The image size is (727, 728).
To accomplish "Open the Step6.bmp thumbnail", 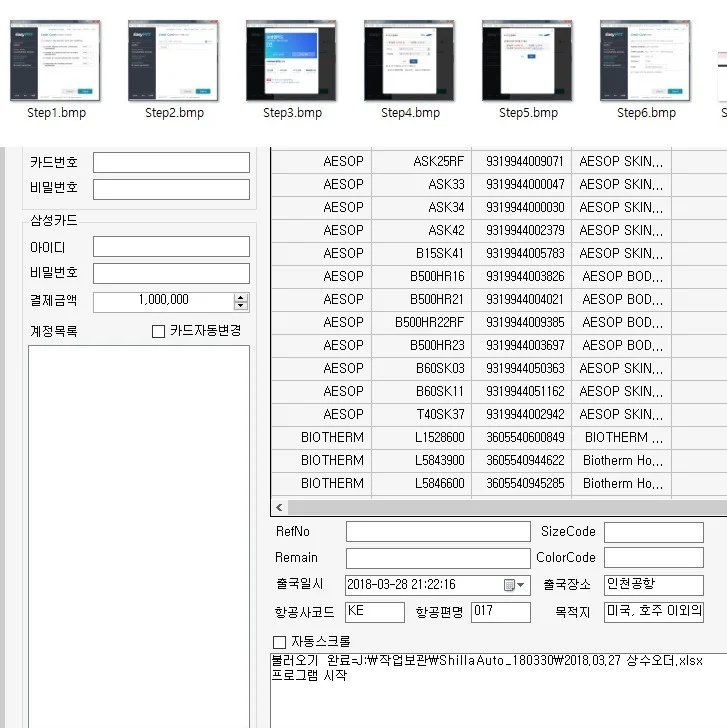I will tap(645, 60).
